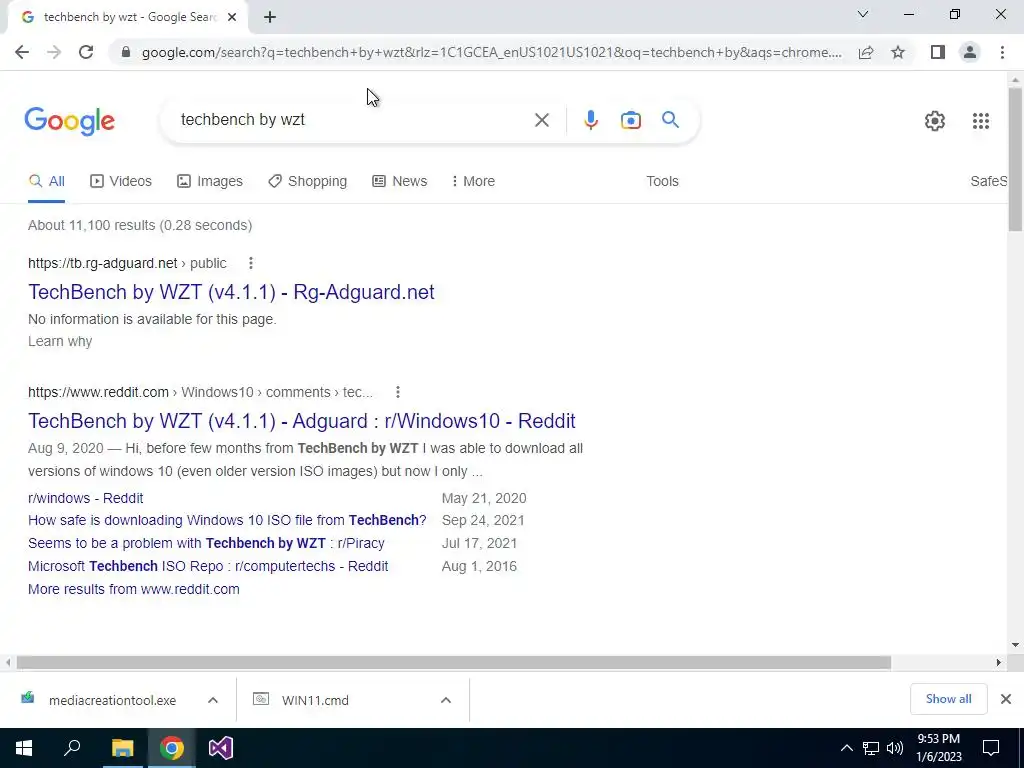Image resolution: width=1024 pixels, height=768 pixels.
Task: Open File Explorer from taskbar
Action: pyautogui.click(x=123, y=748)
